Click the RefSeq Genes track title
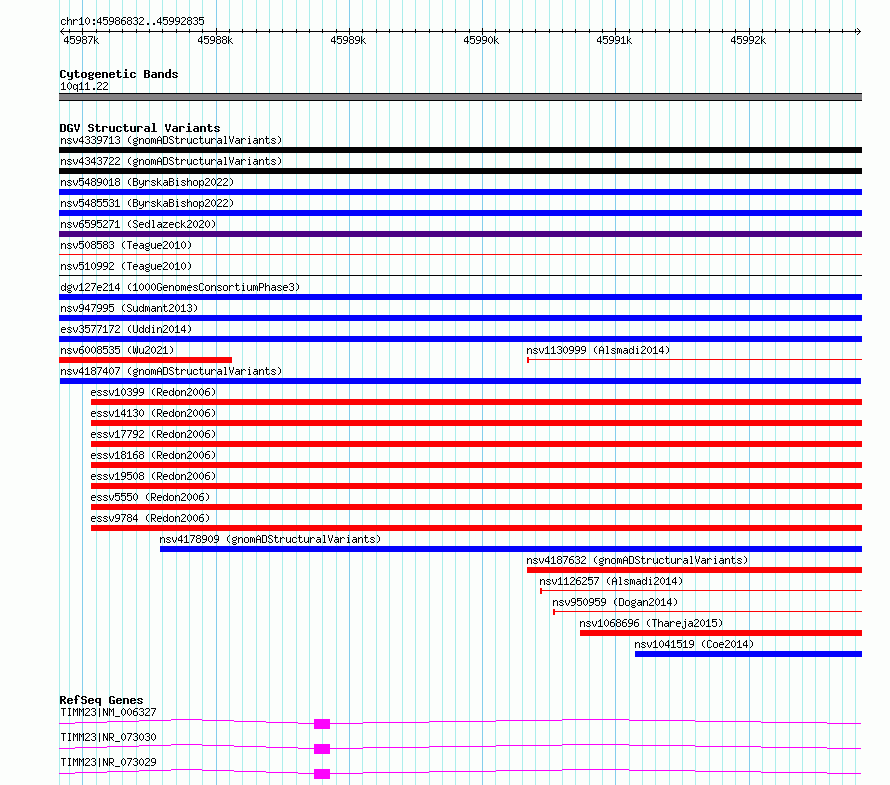 [101, 700]
